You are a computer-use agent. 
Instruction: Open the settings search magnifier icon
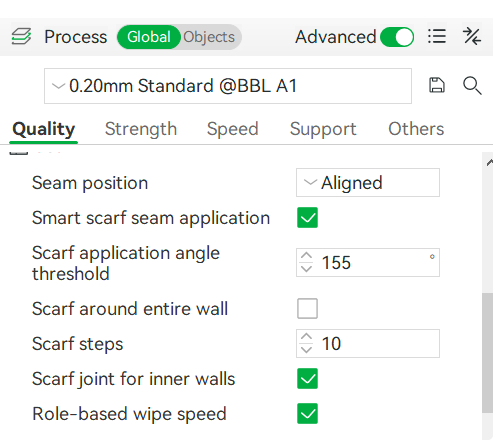(472, 85)
